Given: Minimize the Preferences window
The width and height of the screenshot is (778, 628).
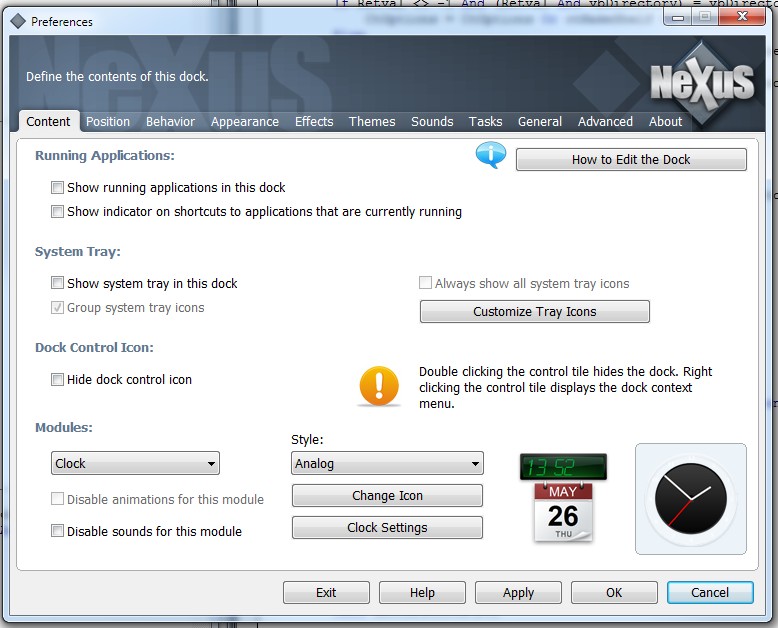Looking at the screenshot, I should 678,17.
